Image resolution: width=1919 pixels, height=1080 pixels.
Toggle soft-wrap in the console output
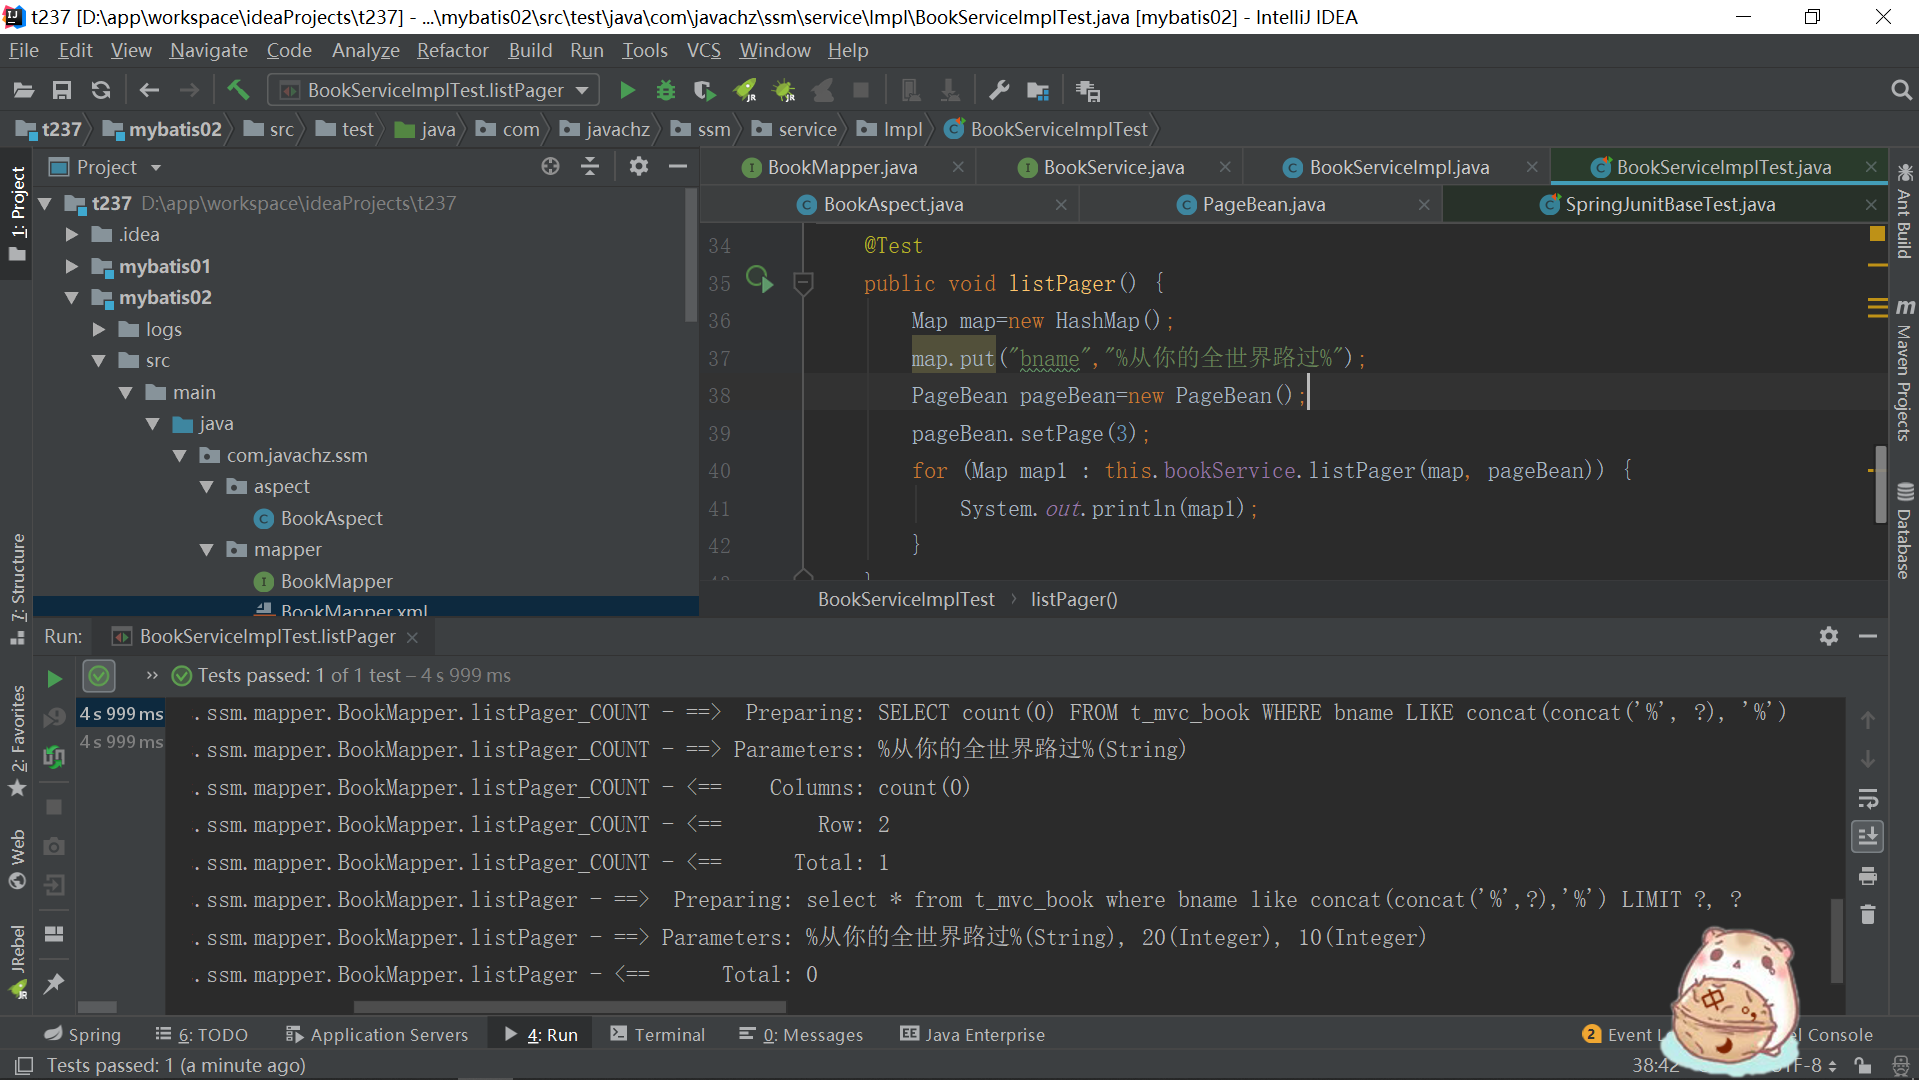tap(1867, 798)
